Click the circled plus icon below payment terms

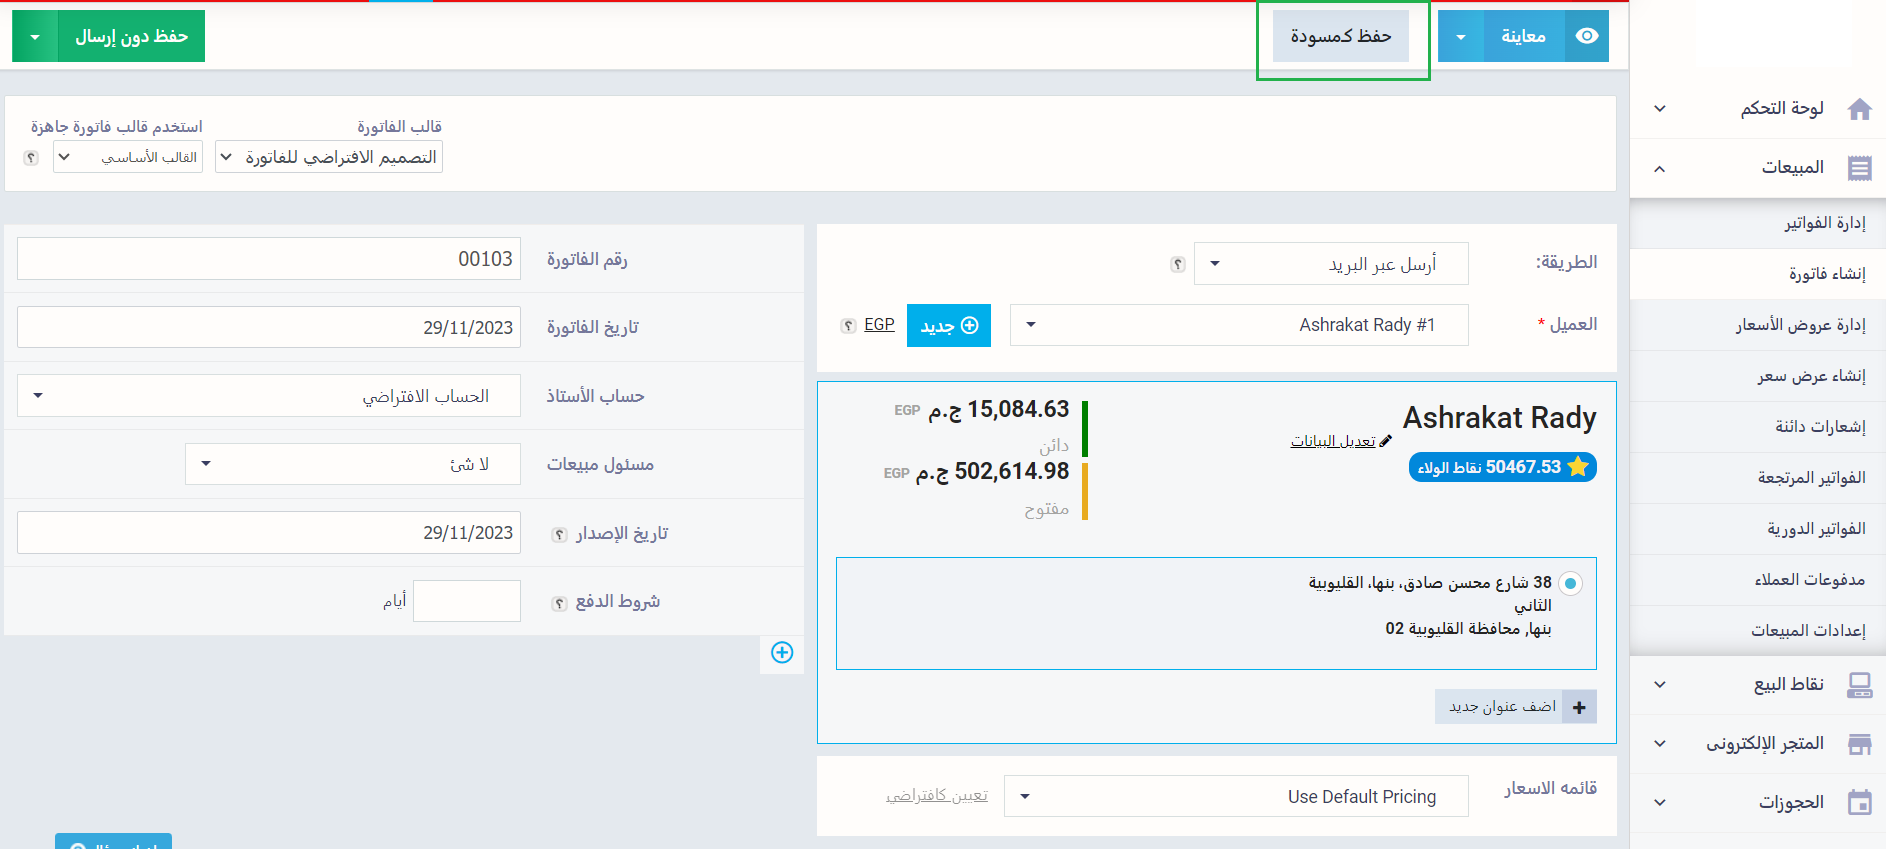(782, 653)
